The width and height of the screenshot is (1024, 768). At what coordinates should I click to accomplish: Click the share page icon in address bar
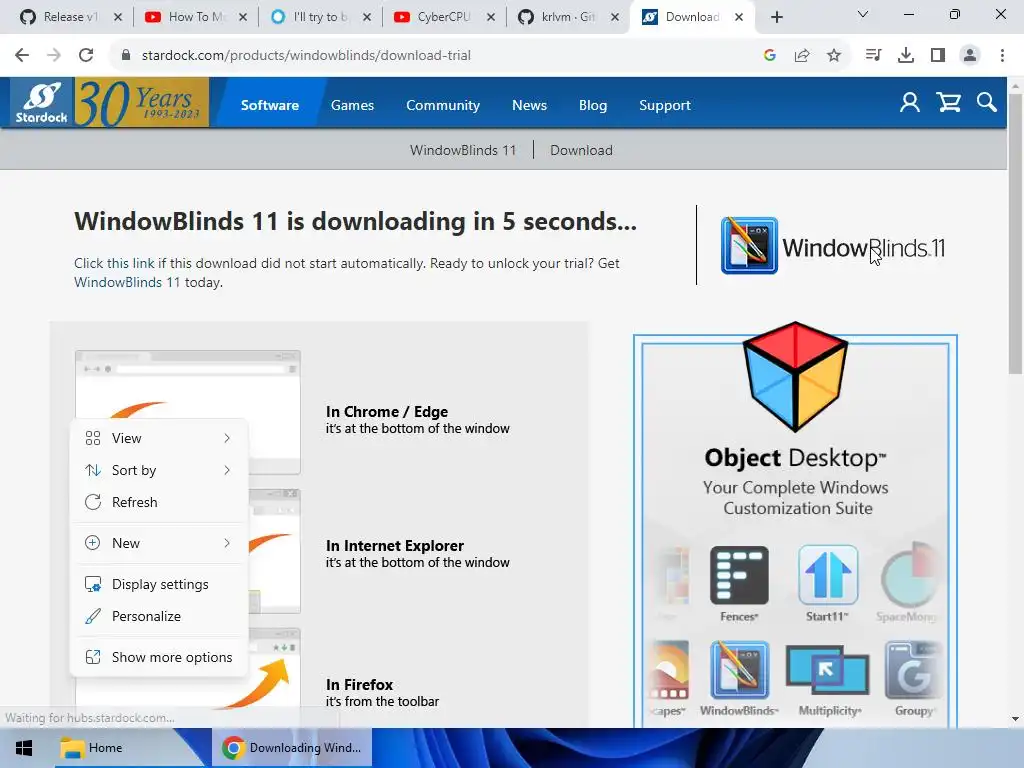(802, 56)
